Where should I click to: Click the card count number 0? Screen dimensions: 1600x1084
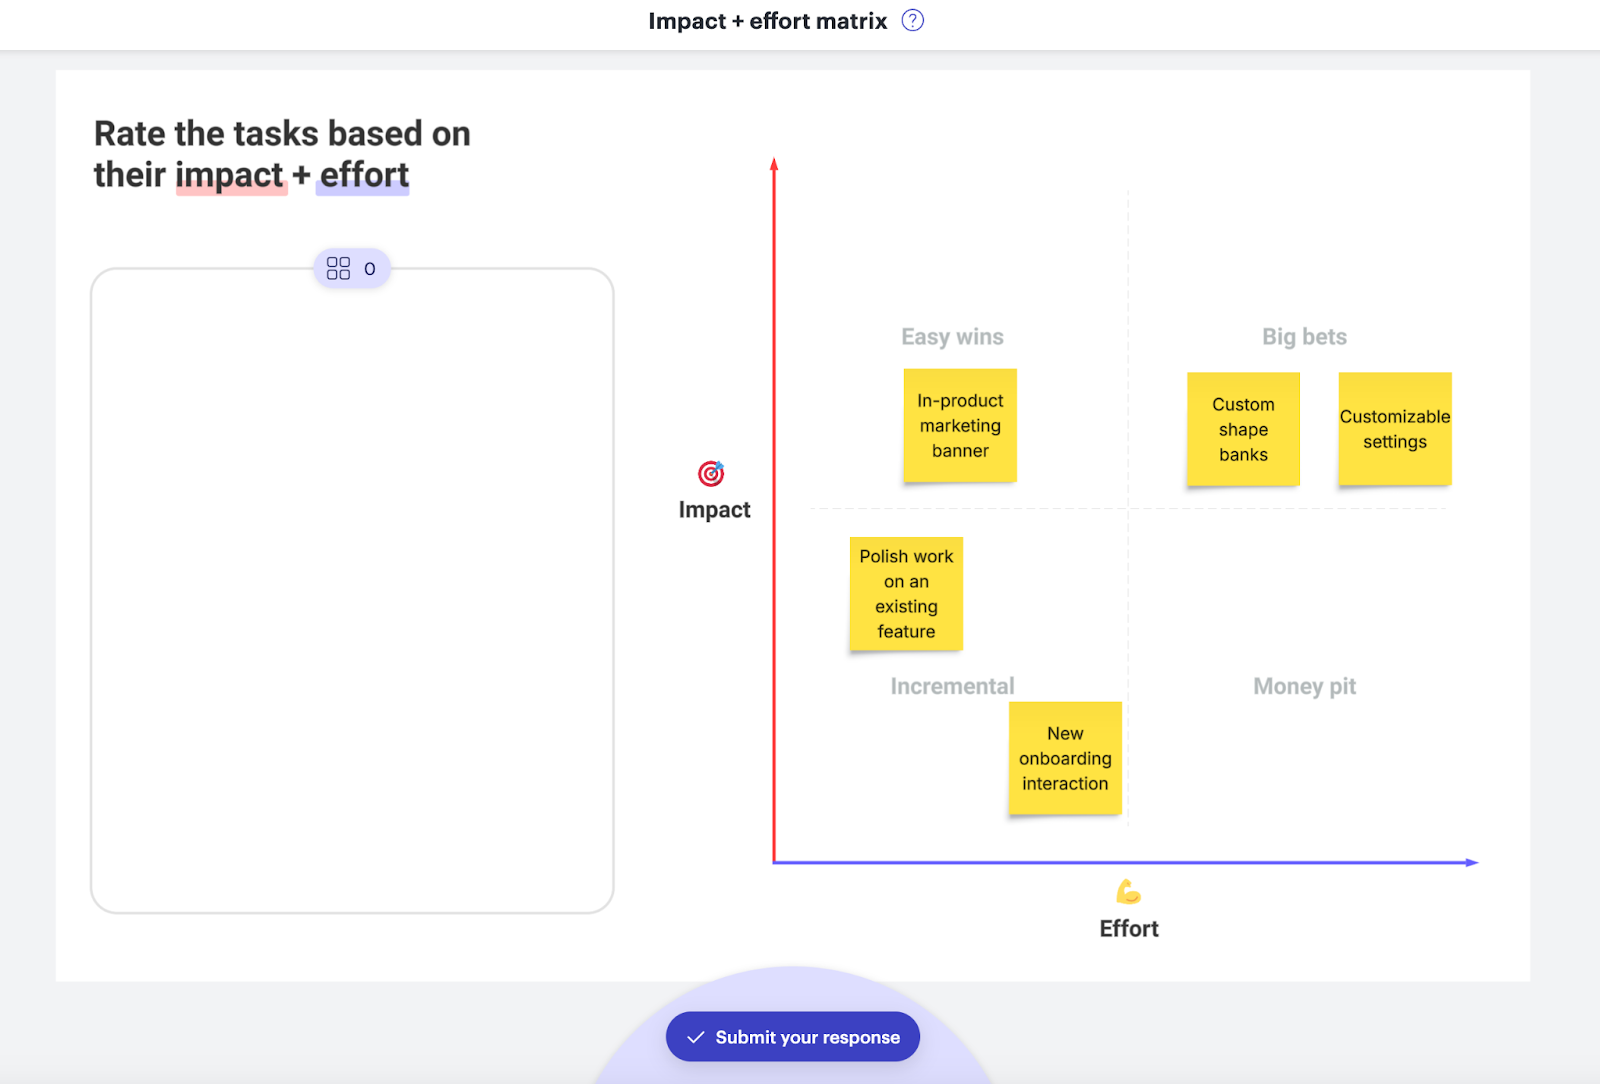[x=370, y=268]
